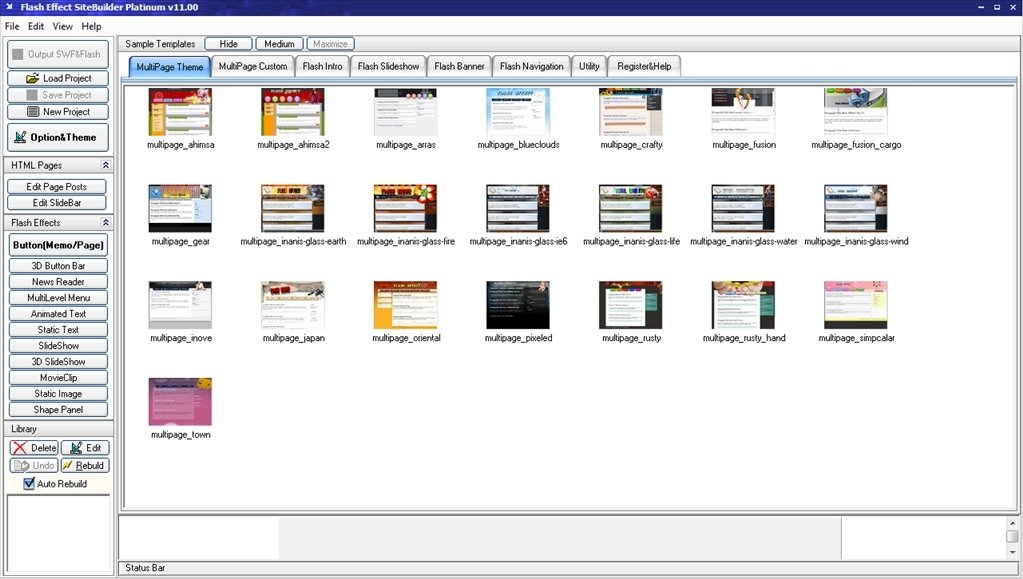Click the empty Library list box
Image resolution: width=1023 pixels, height=579 pixels.
click(59, 533)
